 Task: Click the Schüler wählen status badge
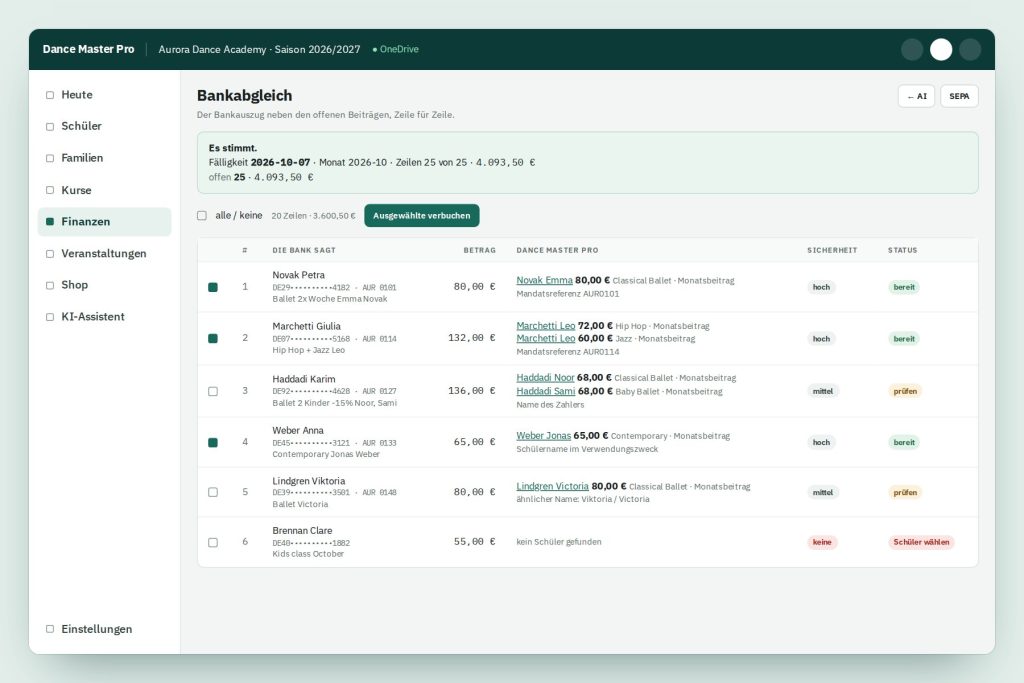[921, 542]
